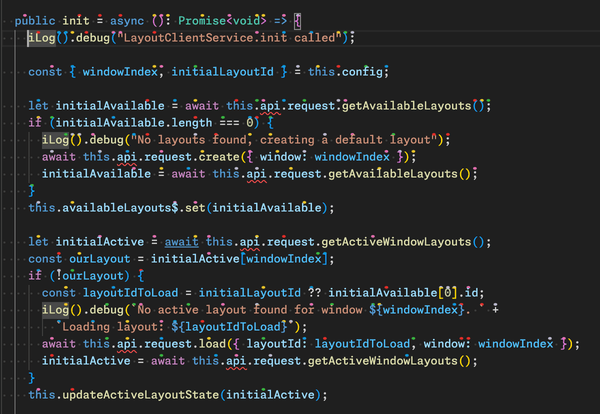
Task: Click 'windowIndex' inside the initialActive bracket index
Action: coord(284,259)
